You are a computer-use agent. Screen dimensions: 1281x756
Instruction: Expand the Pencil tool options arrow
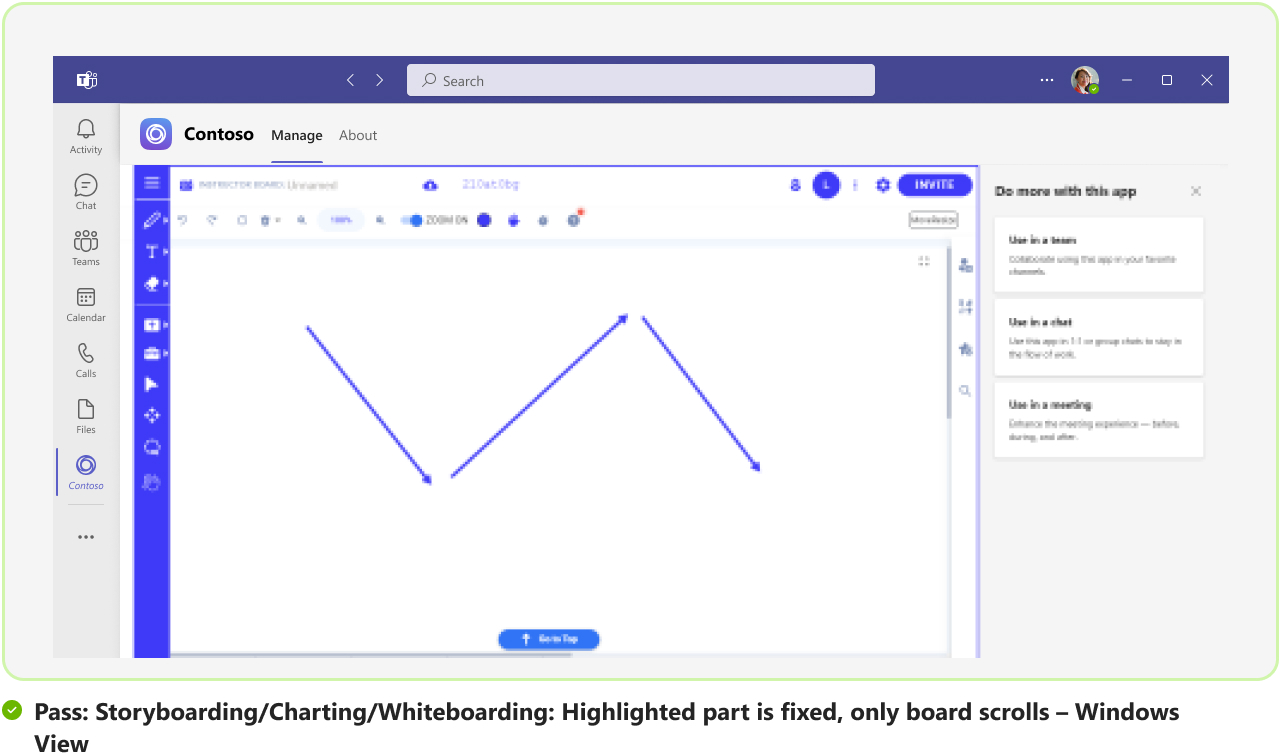pos(165,220)
